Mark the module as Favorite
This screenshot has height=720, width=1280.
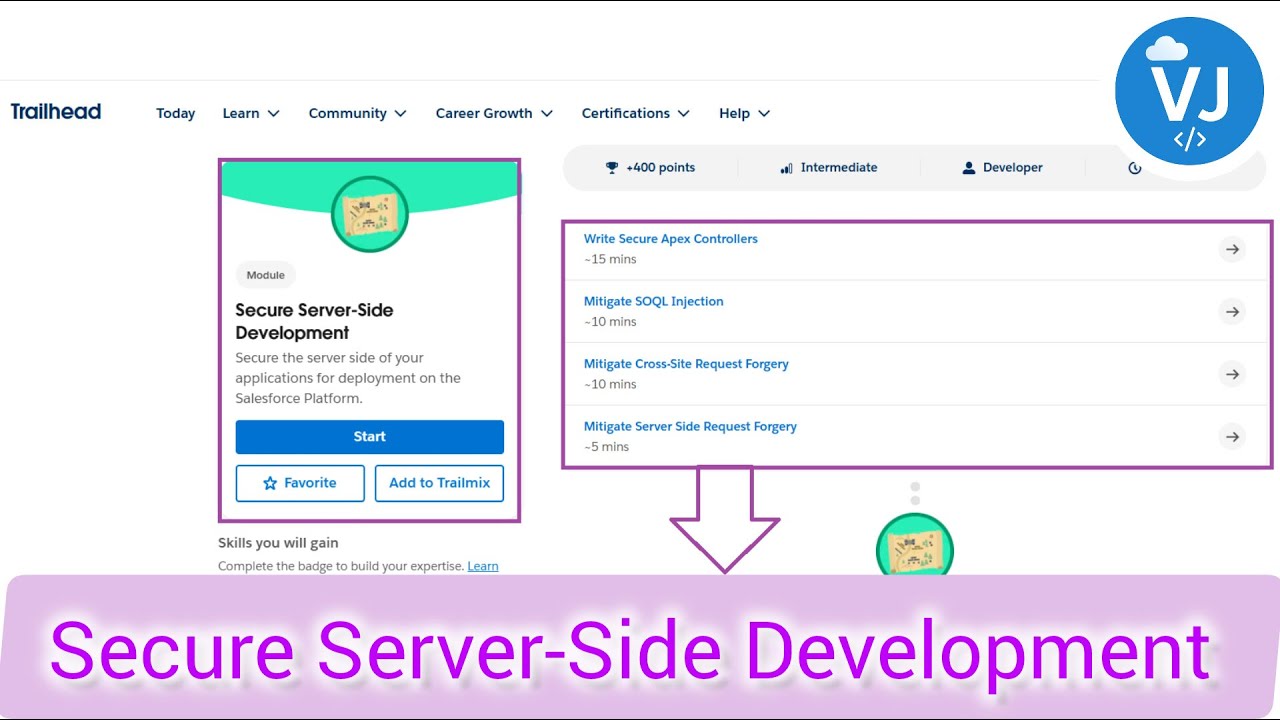point(299,483)
